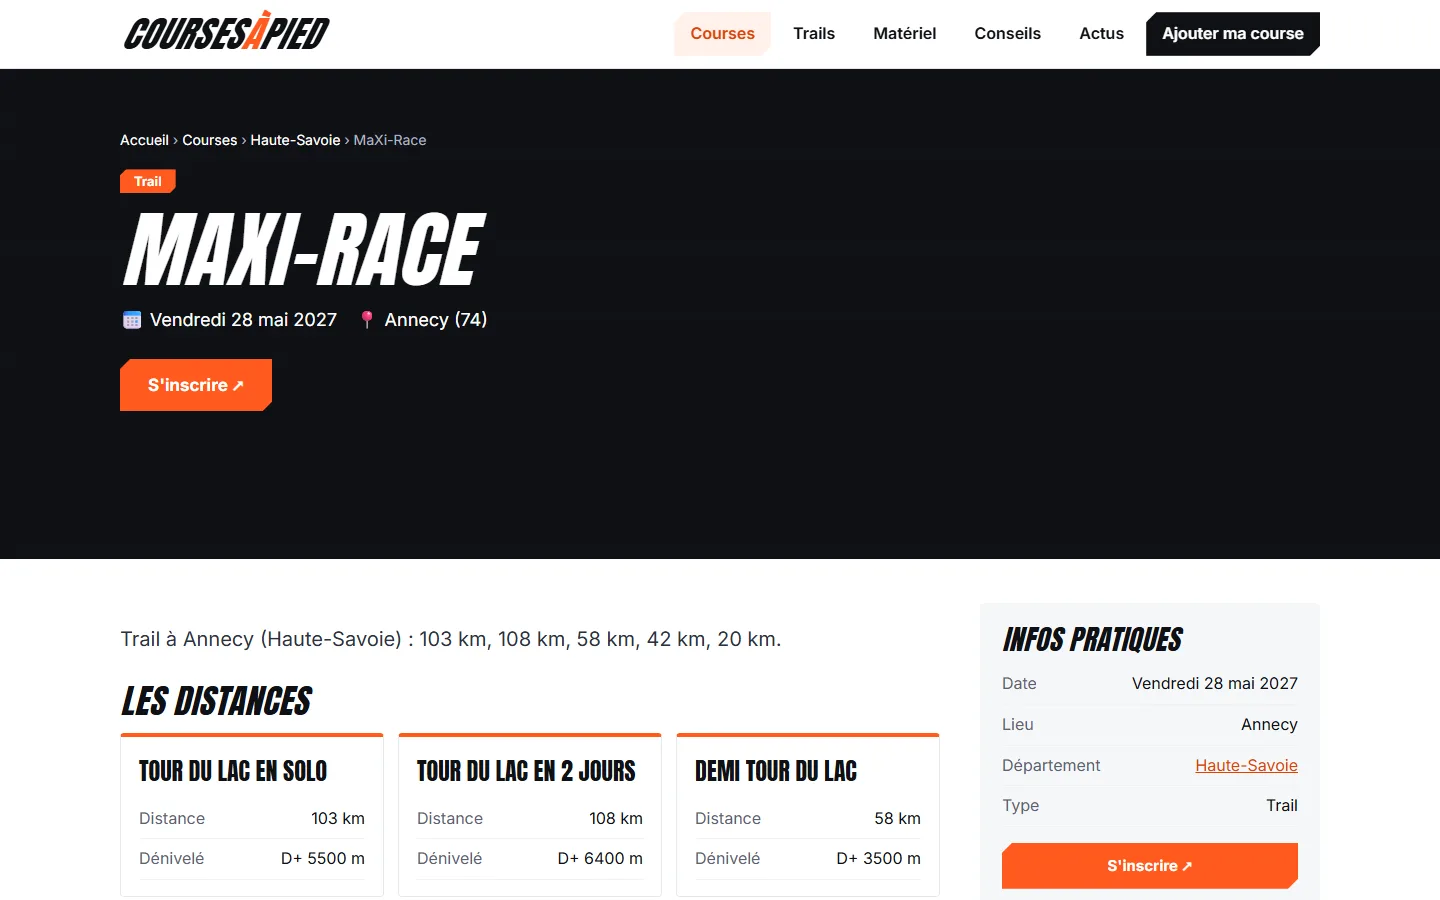Open Courses in the breadcrumb
1440x900 pixels.
210,140
